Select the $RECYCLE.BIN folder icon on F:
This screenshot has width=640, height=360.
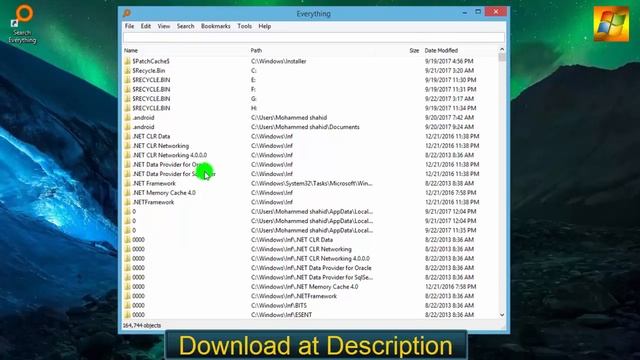click(127, 89)
